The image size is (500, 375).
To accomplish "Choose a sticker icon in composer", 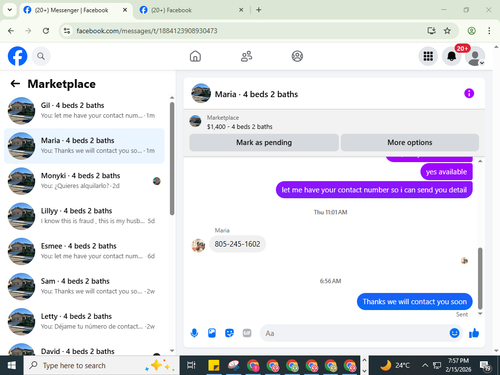I will tap(229, 333).
